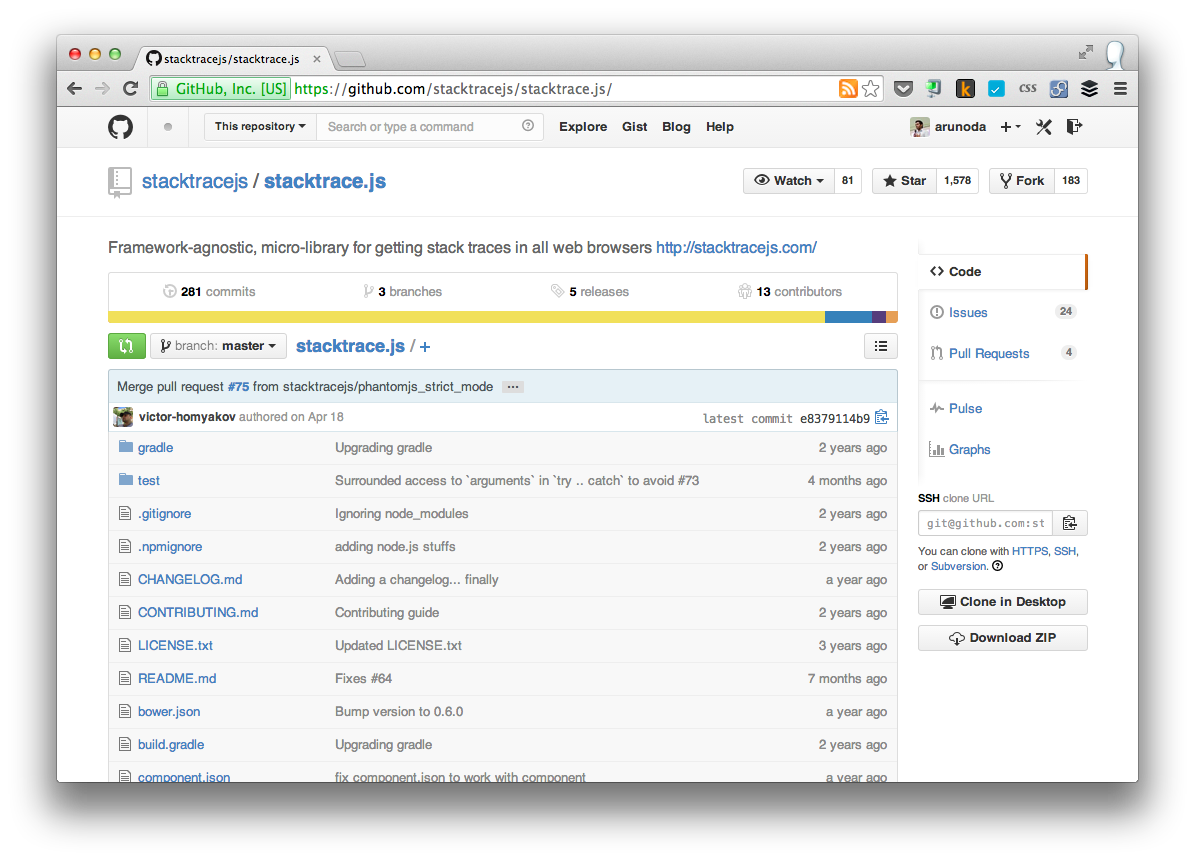Click the orange language bar segment
This screenshot has width=1195, height=861.
892,317
